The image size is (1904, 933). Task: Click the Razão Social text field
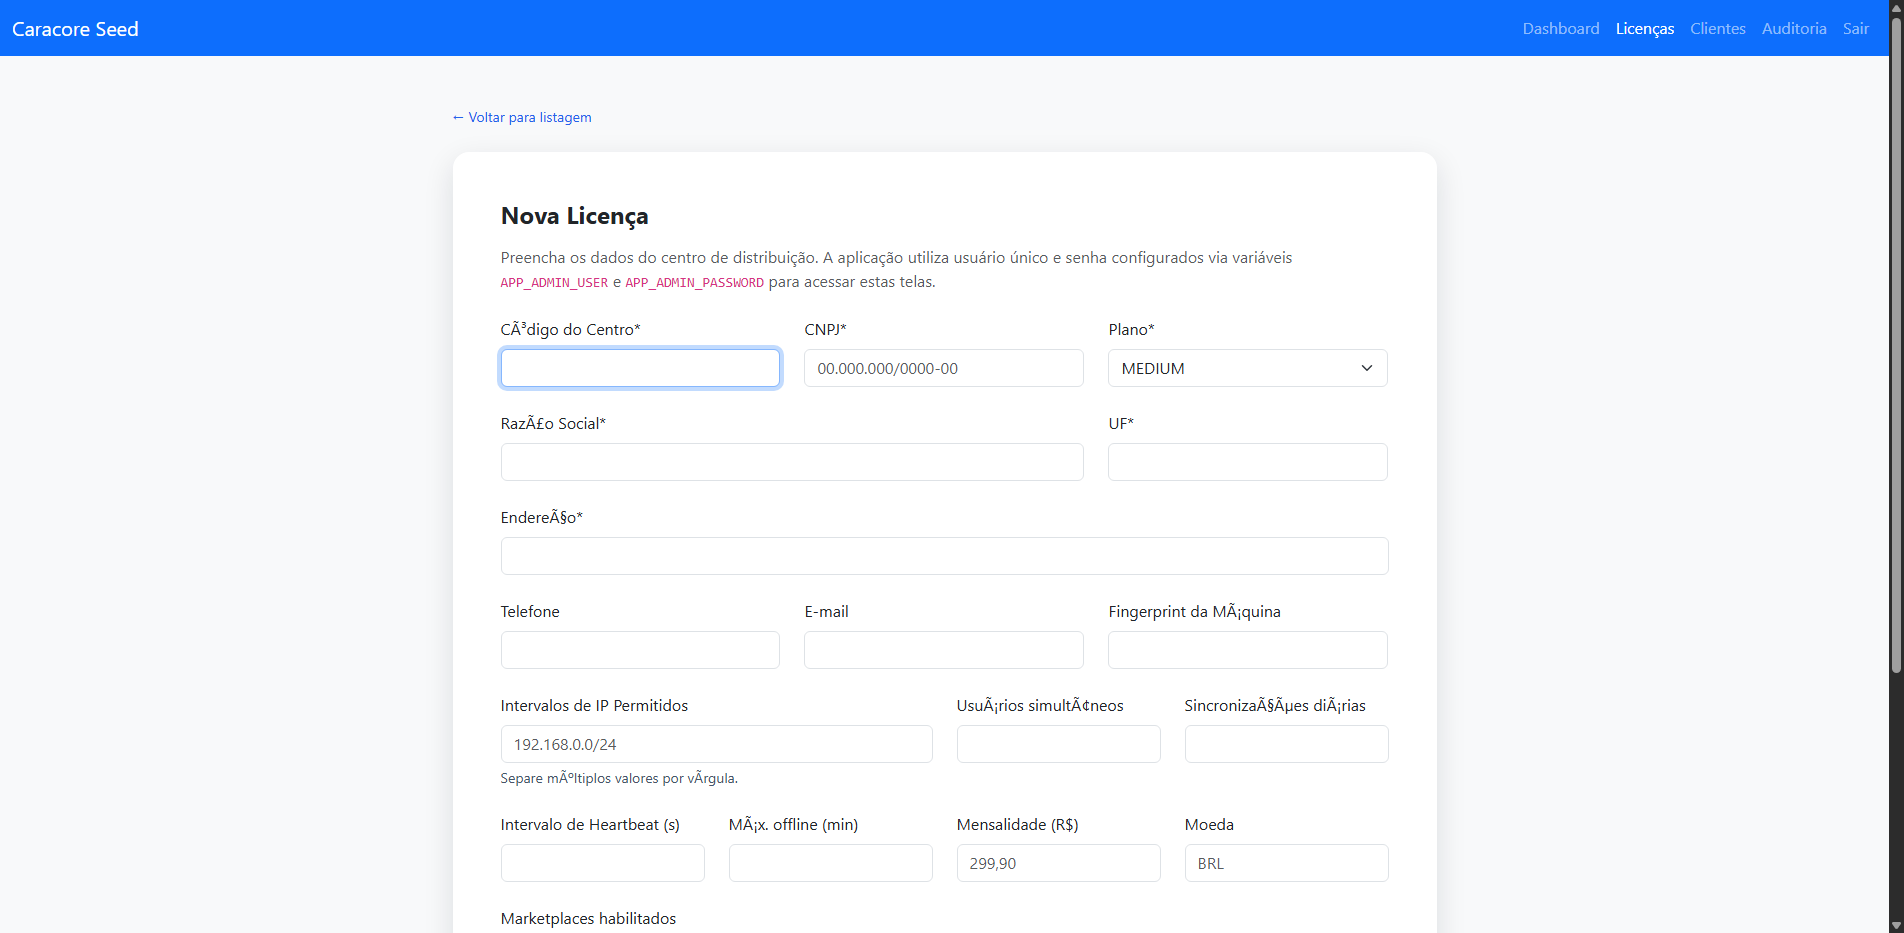click(x=791, y=462)
